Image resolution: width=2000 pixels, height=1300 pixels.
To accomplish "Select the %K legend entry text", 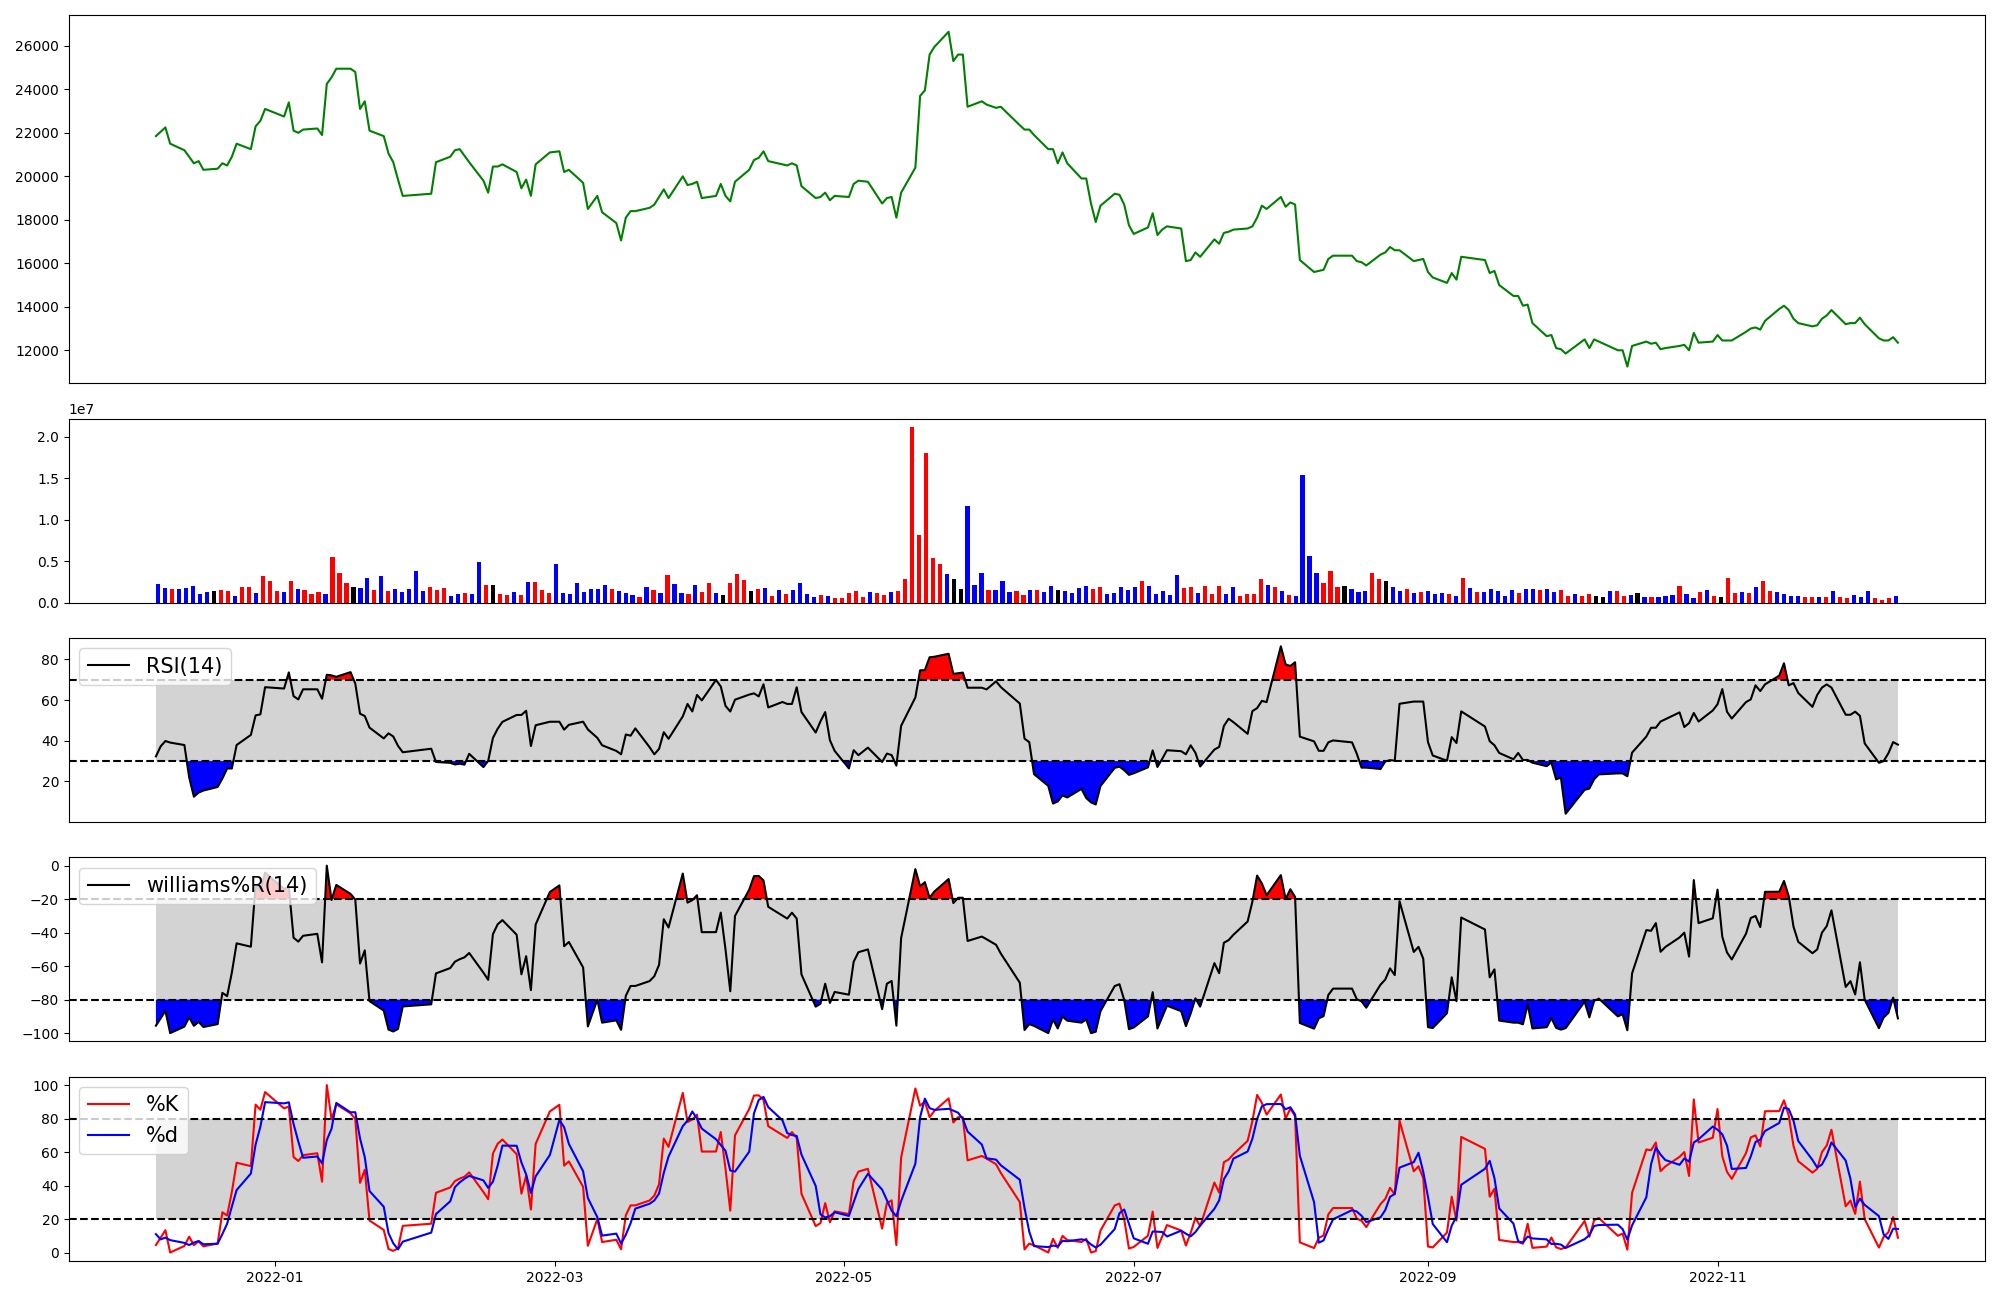I will pos(162,1104).
